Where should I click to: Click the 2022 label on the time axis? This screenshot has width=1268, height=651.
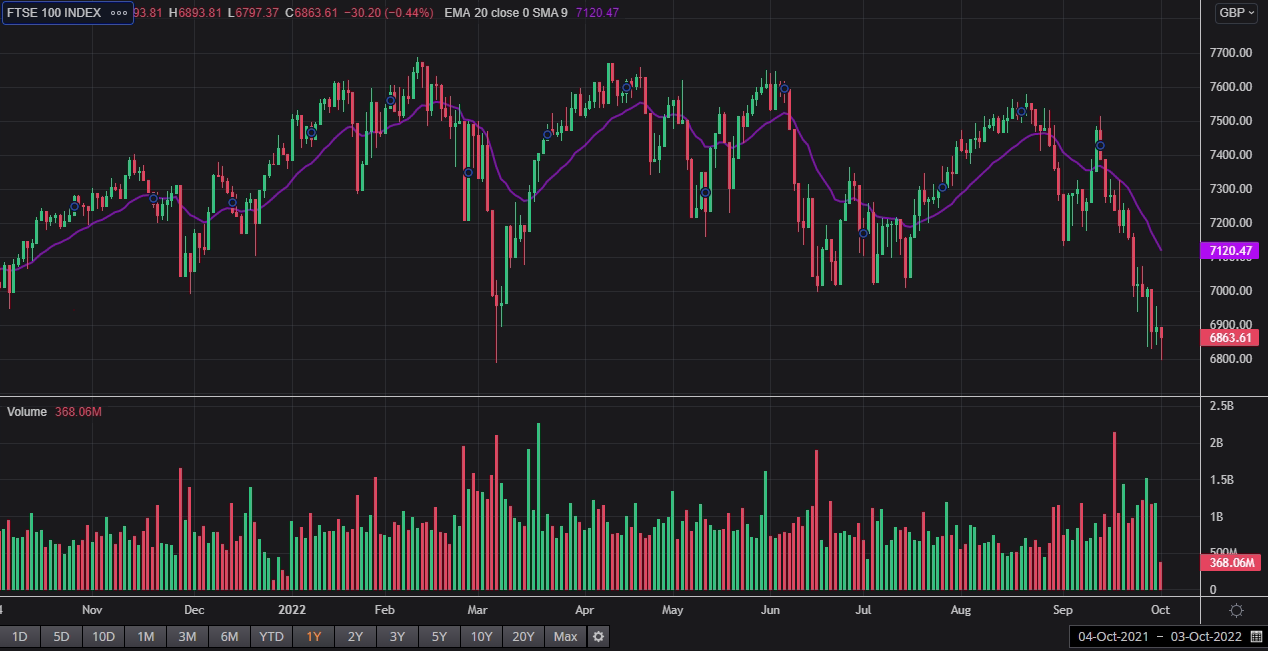click(x=291, y=609)
